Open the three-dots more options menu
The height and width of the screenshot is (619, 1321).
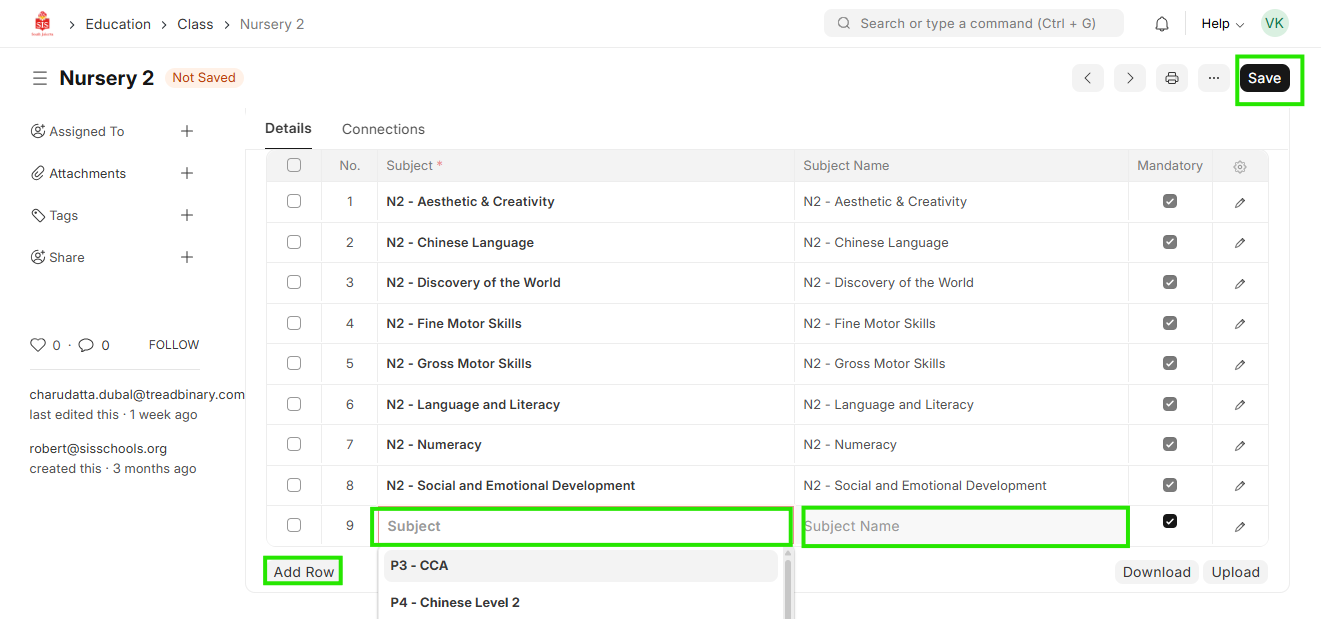click(x=1214, y=78)
